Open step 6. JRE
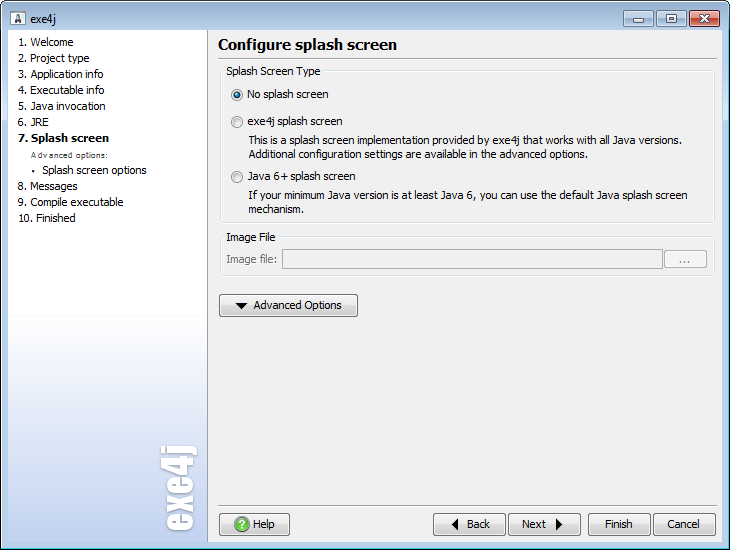 coord(33,122)
